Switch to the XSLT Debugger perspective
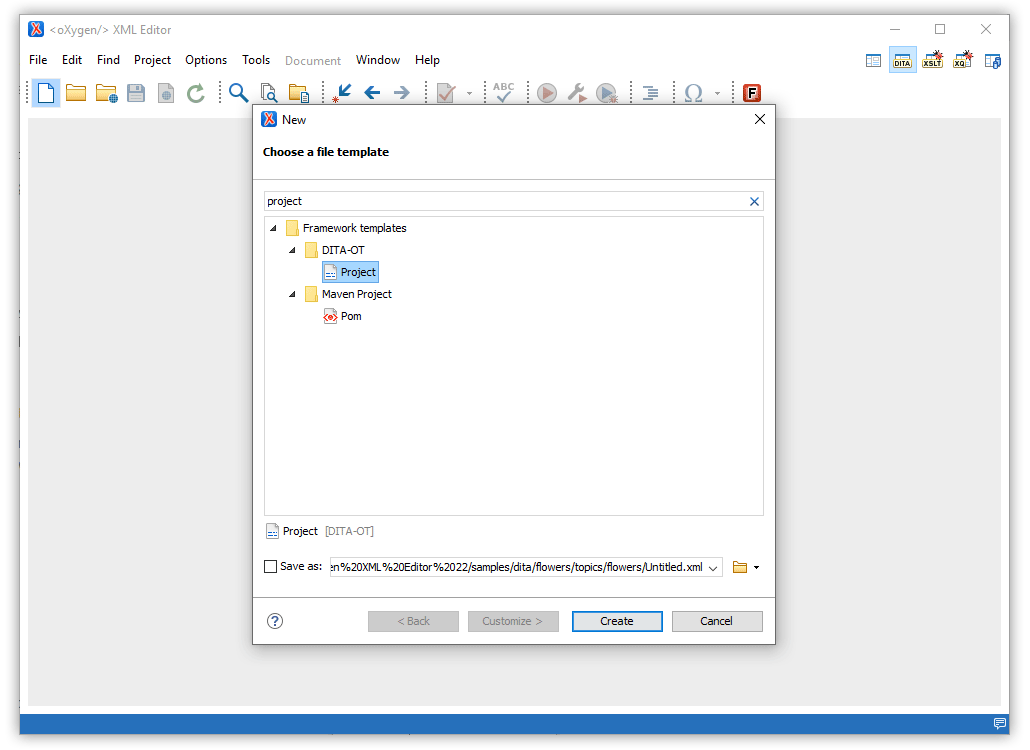This screenshot has width=1030, height=750. pyautogui.click(x=933, y=60)
